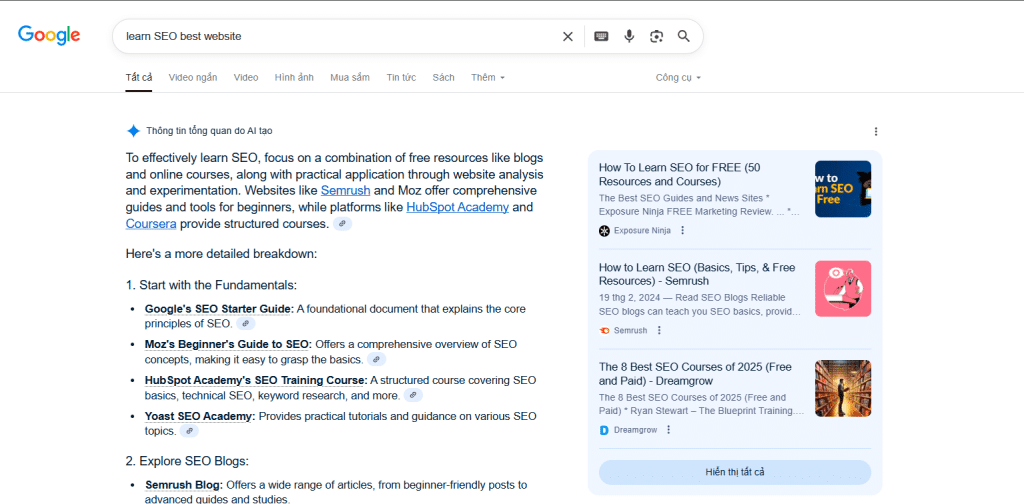The image size is (1024, 504).
Task: Go to Google homepage via logo
Action: pyautogui.click(x=49, y=35)
